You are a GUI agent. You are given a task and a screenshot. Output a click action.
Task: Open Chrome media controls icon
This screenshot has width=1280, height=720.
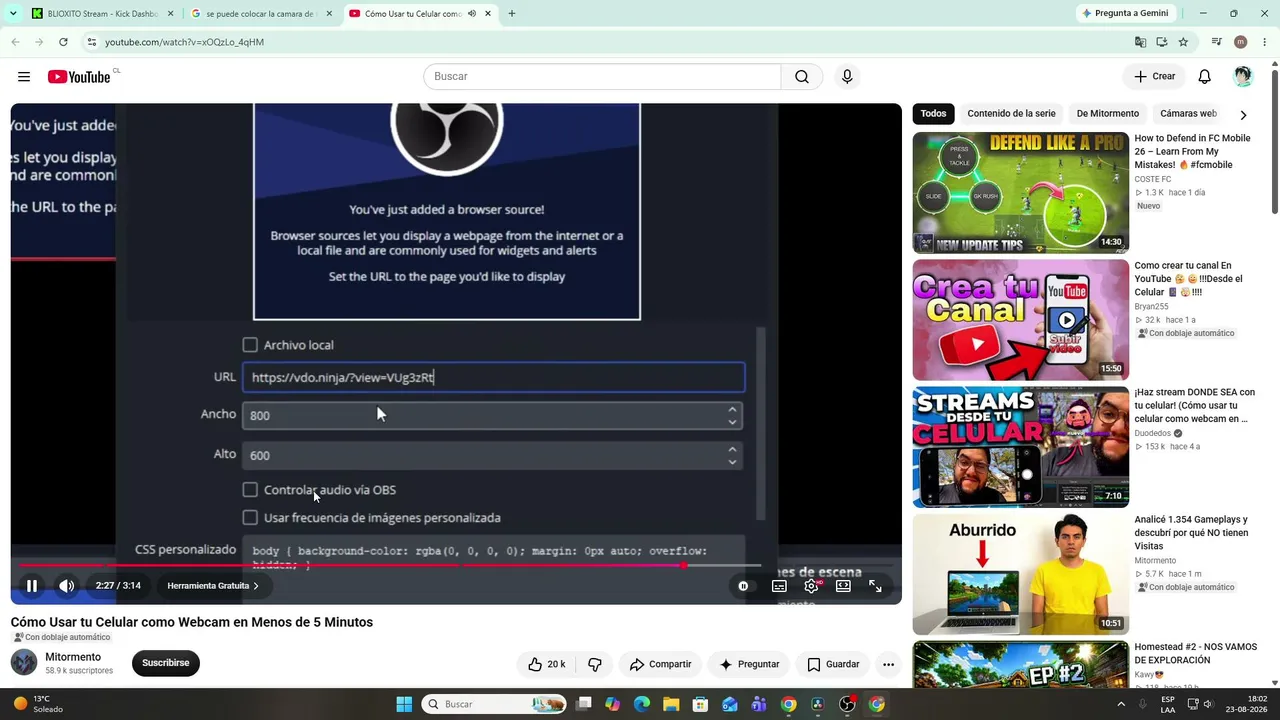click(1216, 42)
